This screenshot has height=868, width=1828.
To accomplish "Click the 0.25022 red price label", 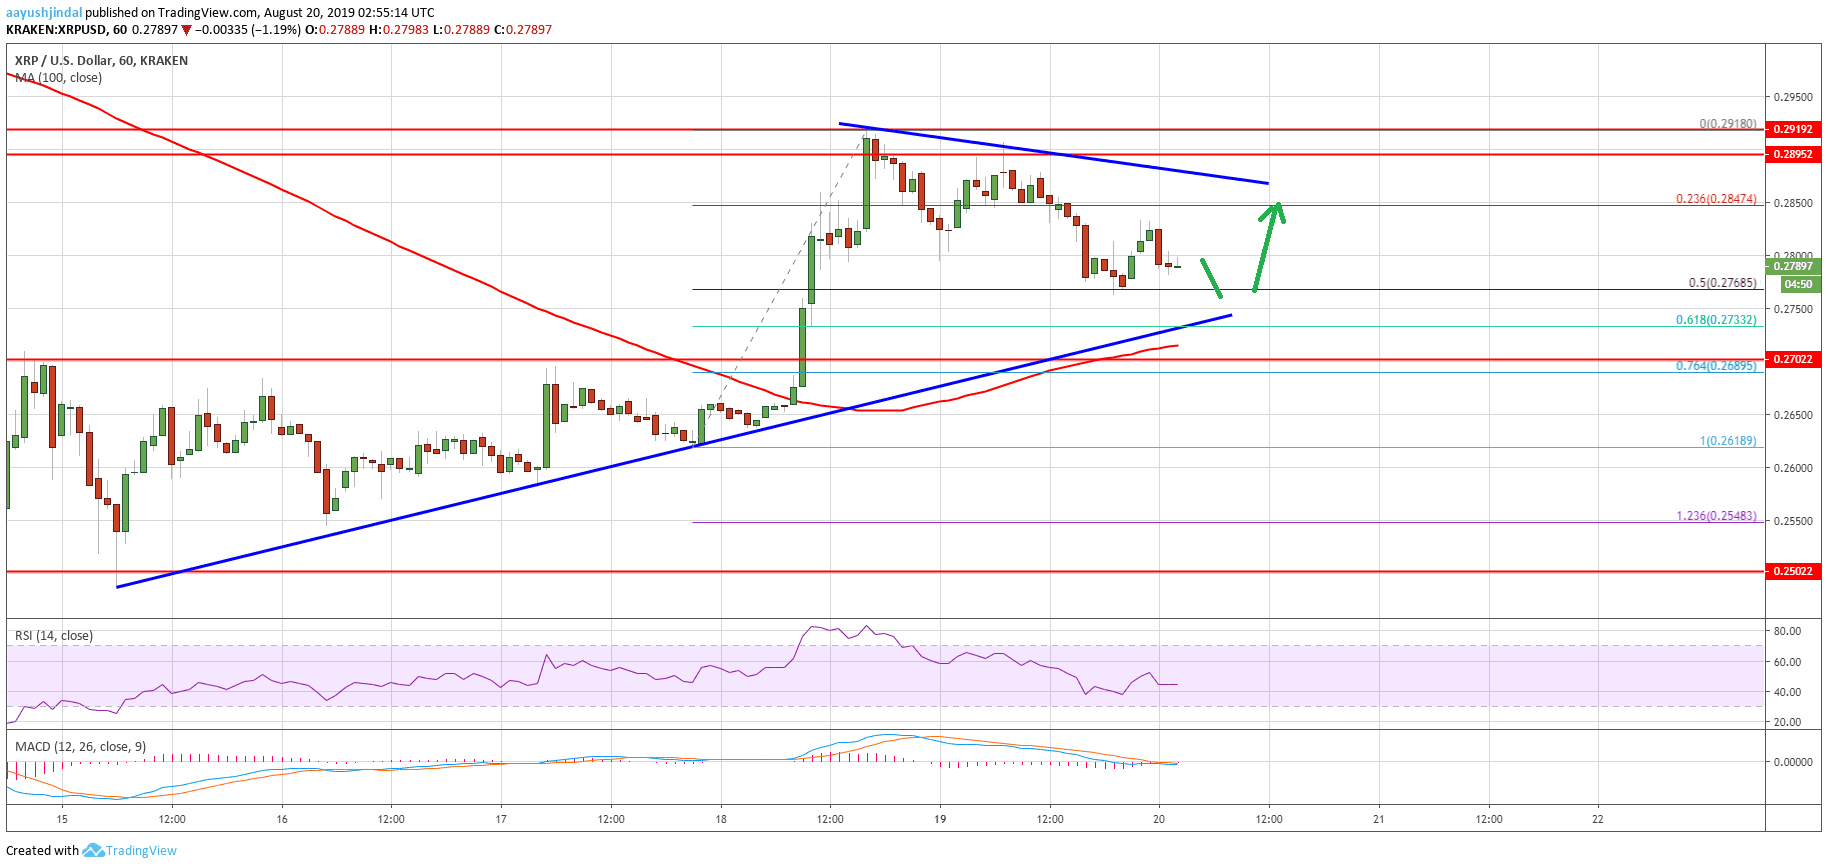I will pyautogui.click(x=1793, y=571).
